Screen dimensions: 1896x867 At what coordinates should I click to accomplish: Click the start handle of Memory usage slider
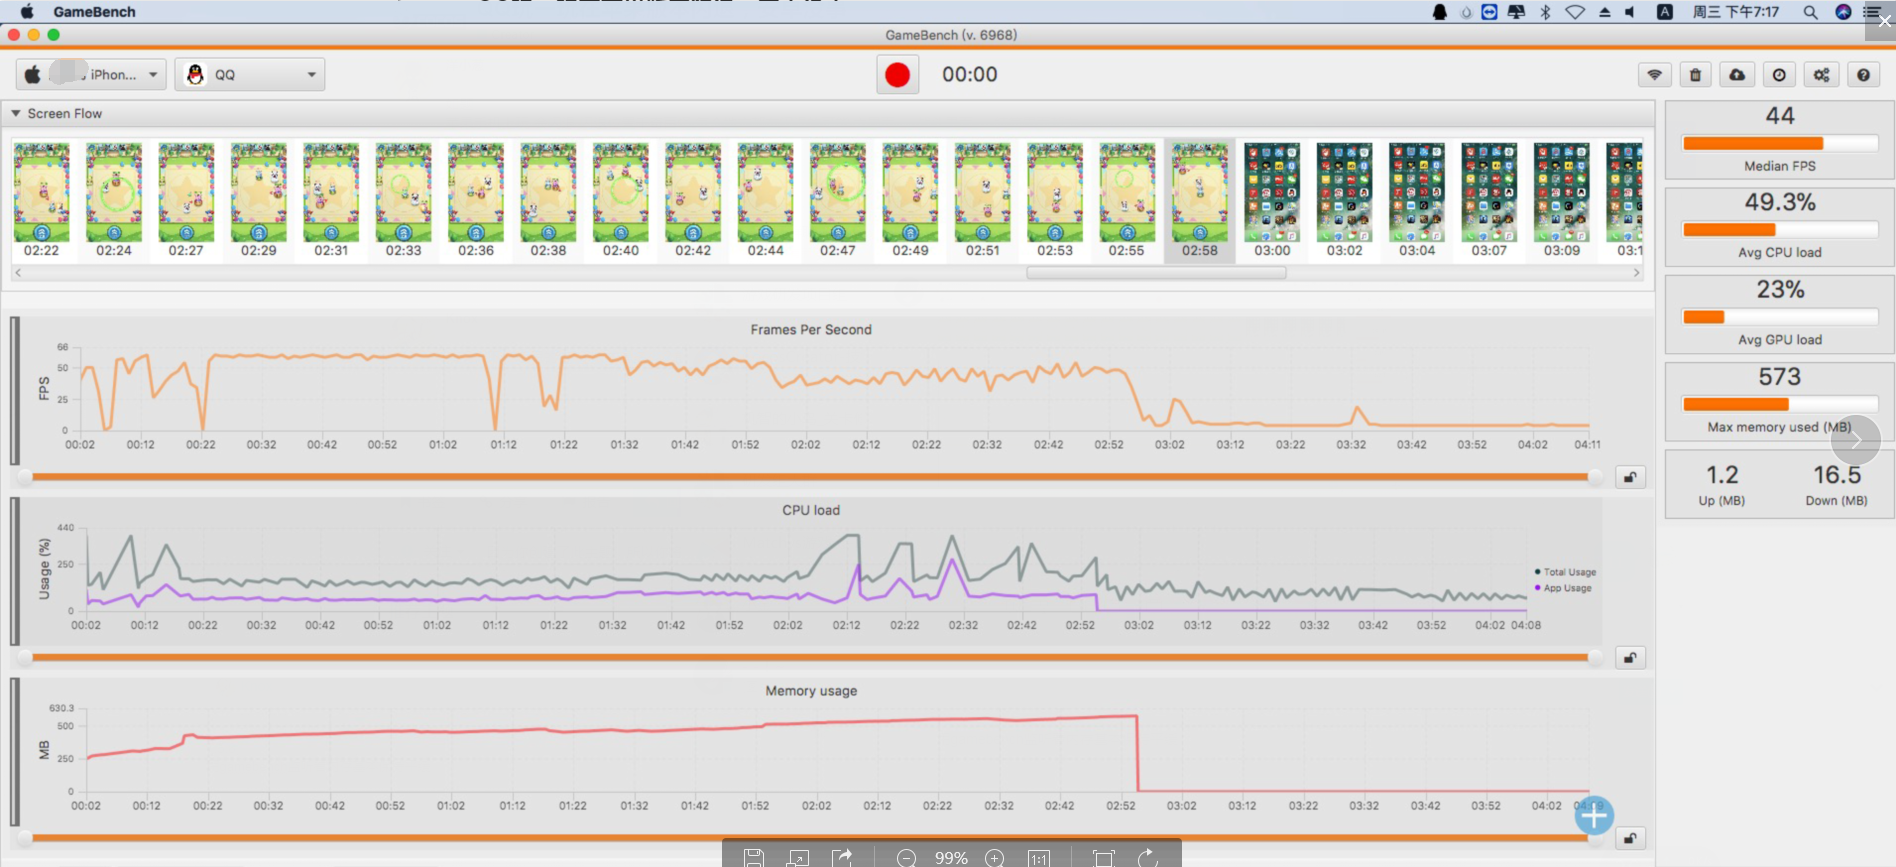coord(25,839)
